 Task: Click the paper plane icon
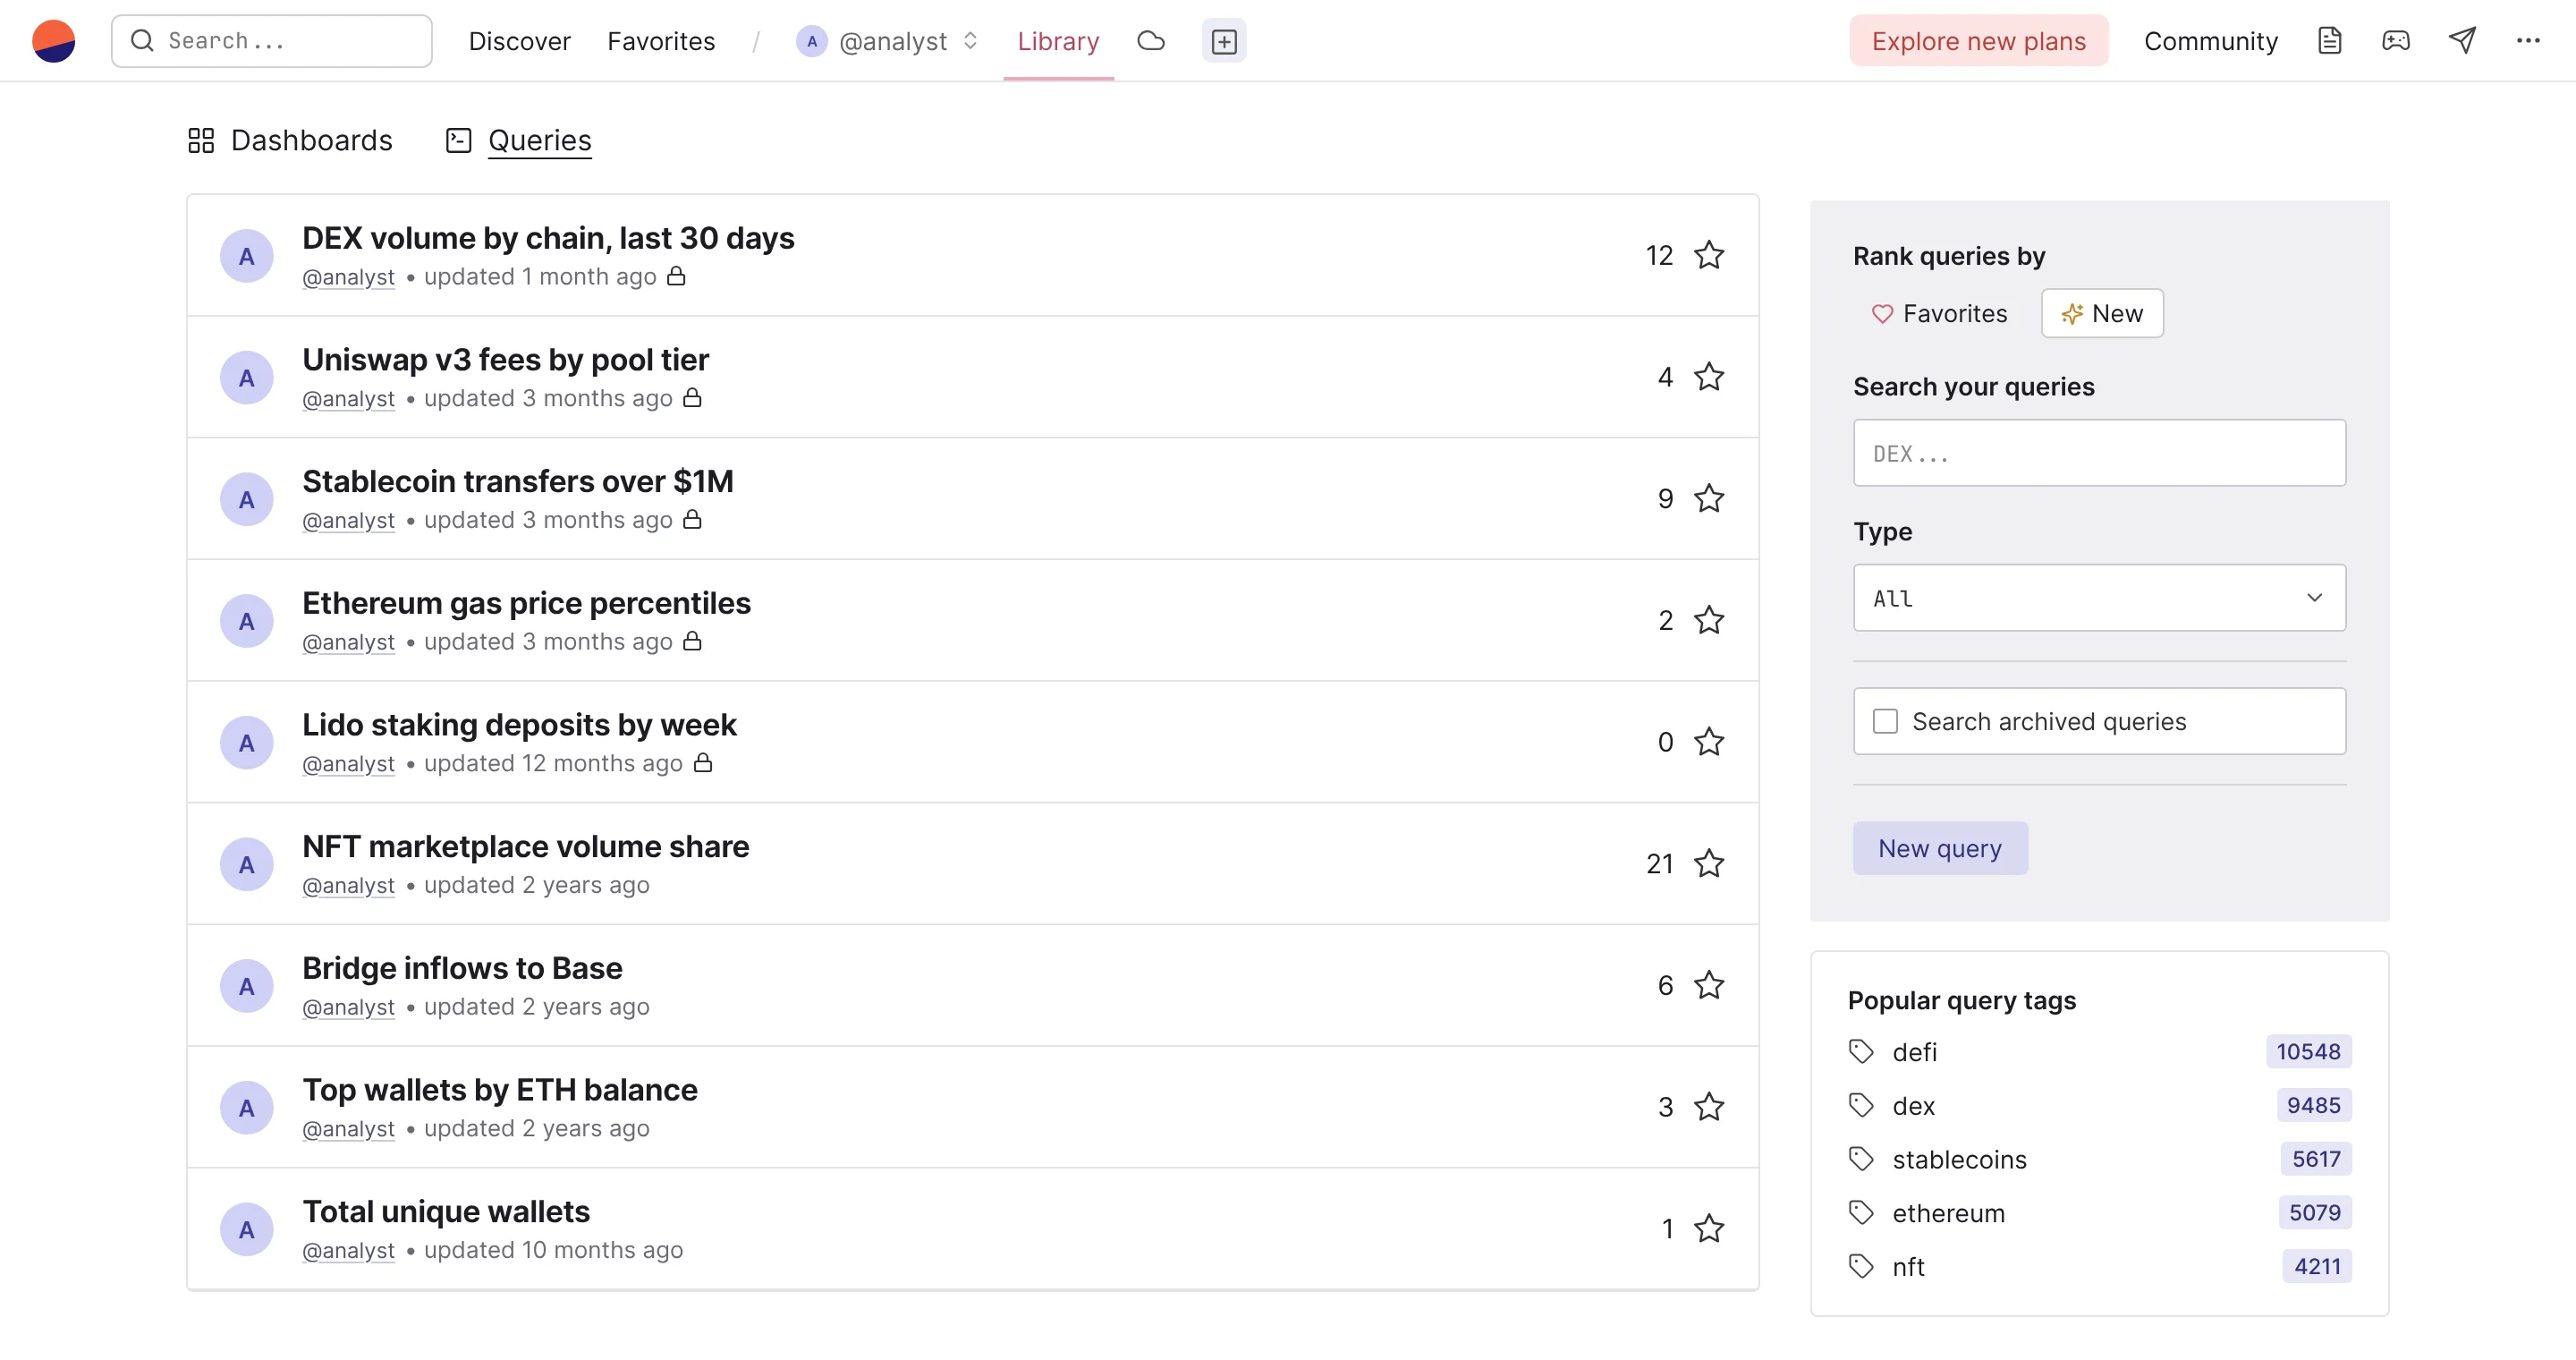tap(2462, 41)
